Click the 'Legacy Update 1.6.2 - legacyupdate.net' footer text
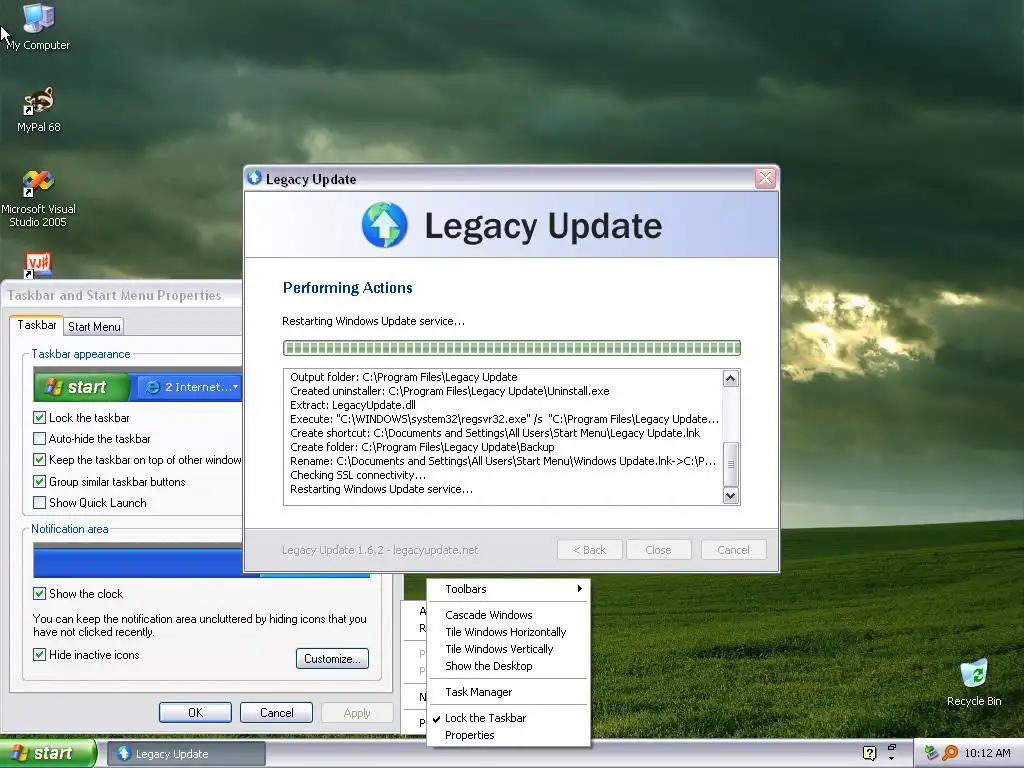This screenshot has width=1024, height=768. pos(380,550)
